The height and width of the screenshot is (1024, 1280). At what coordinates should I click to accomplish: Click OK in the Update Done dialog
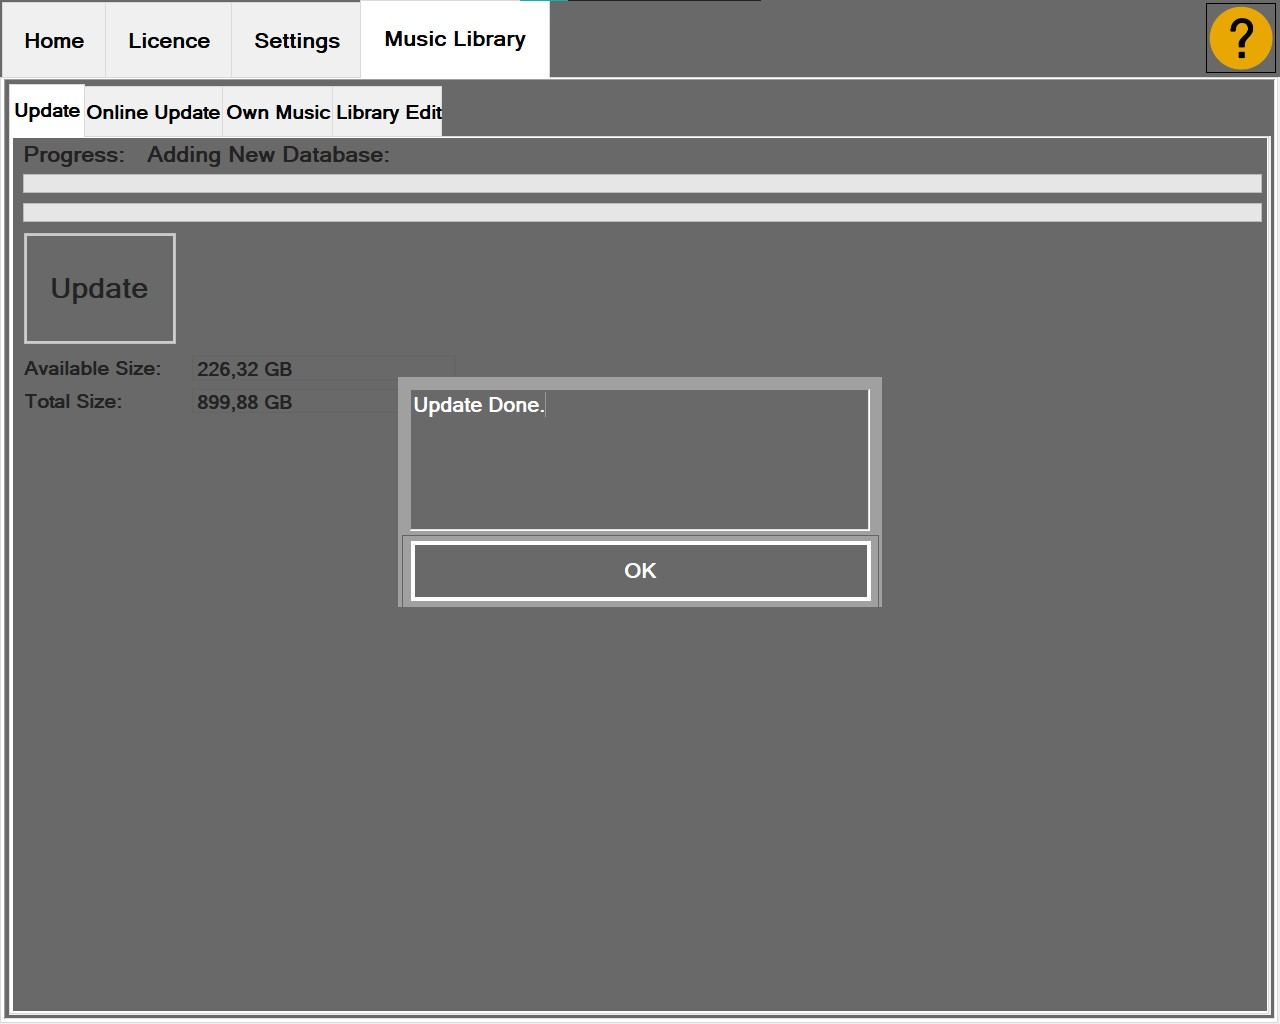coord(640,571)
